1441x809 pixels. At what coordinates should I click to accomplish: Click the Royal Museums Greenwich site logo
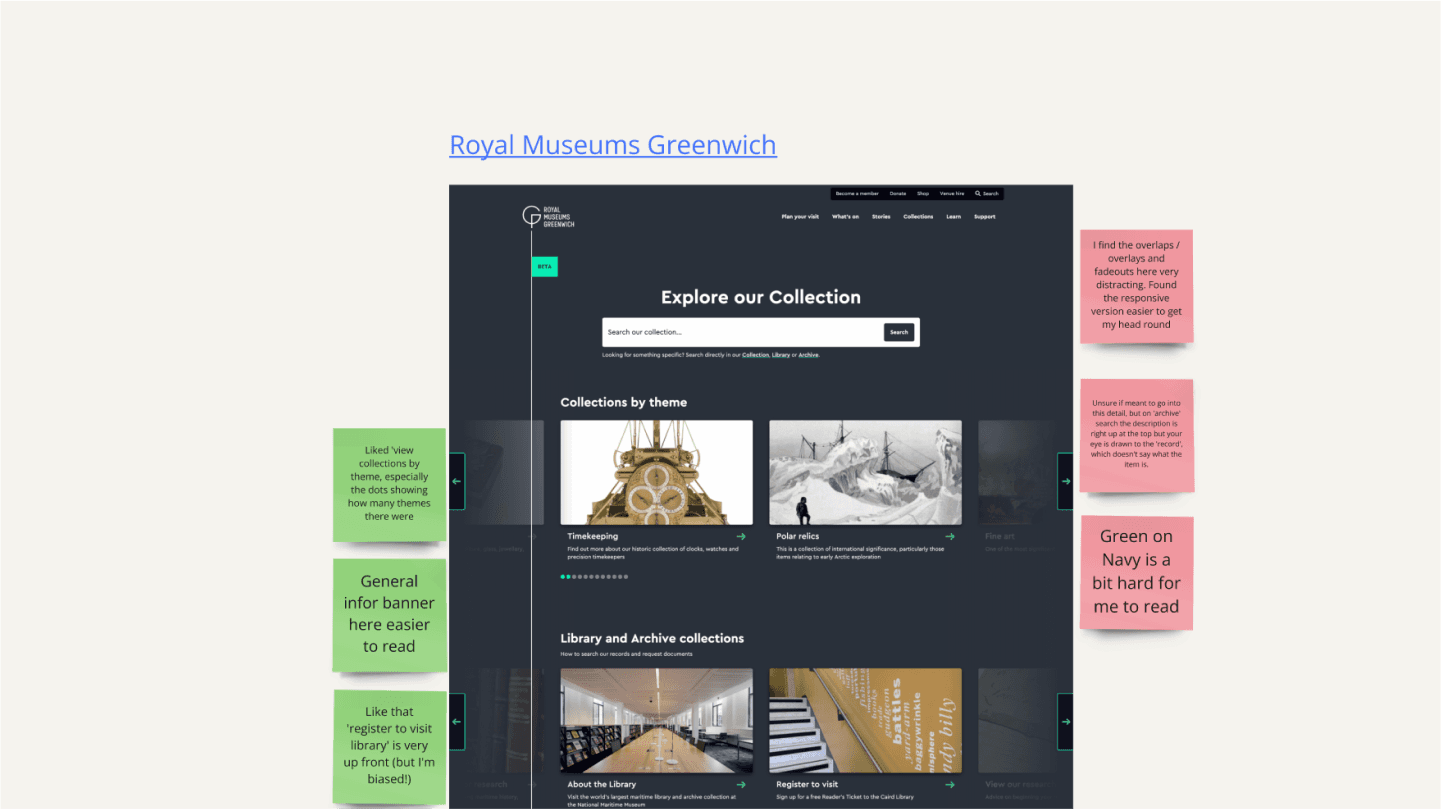(x=548, y=217)
